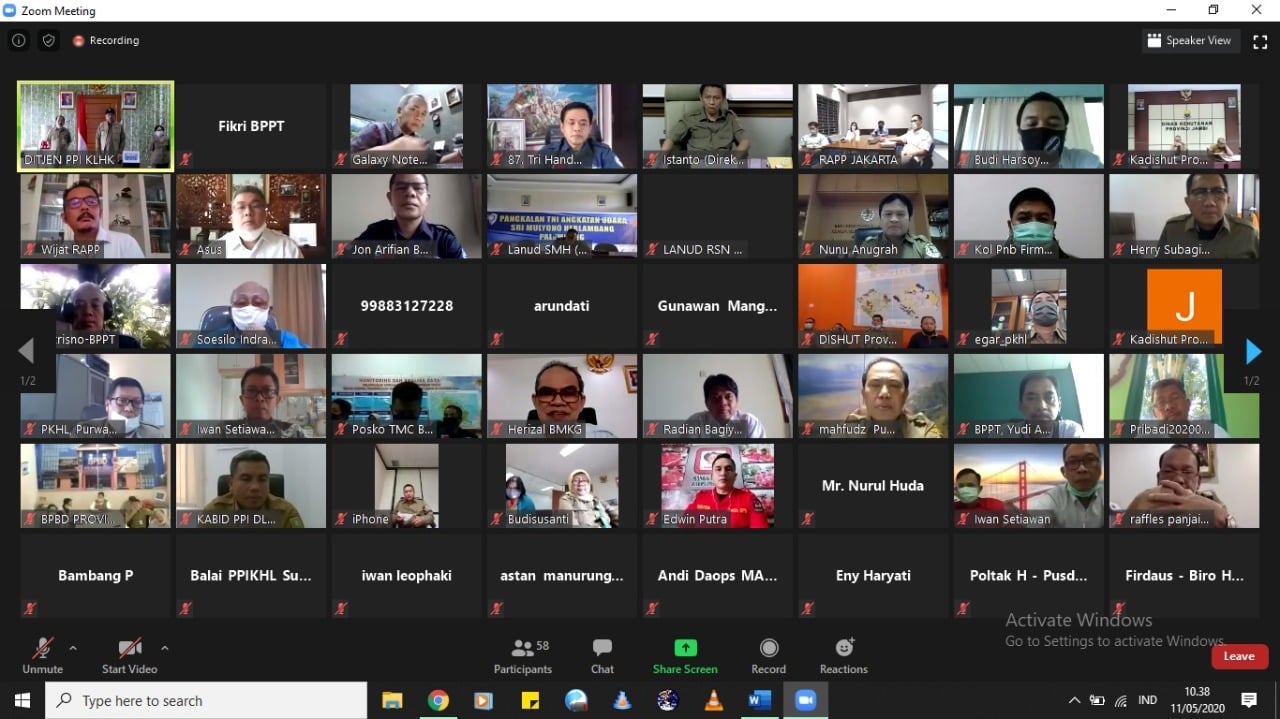Click the meeting security shield icon
The height and width of the screenshot is (719, 1280).
point(48,40)
